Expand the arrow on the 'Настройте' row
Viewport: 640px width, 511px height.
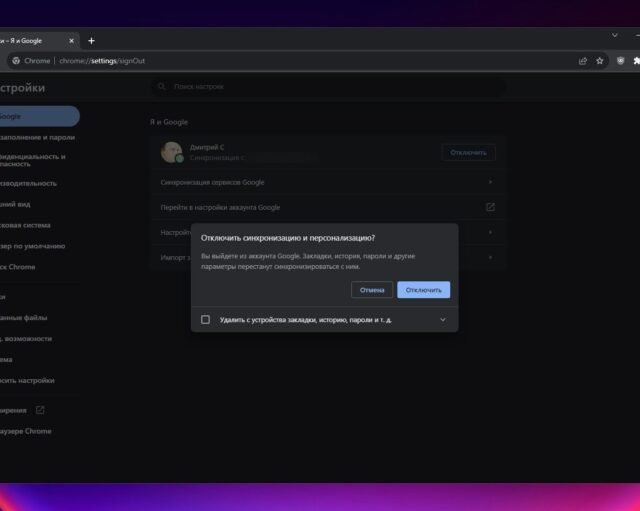click(x=490, y=232)
